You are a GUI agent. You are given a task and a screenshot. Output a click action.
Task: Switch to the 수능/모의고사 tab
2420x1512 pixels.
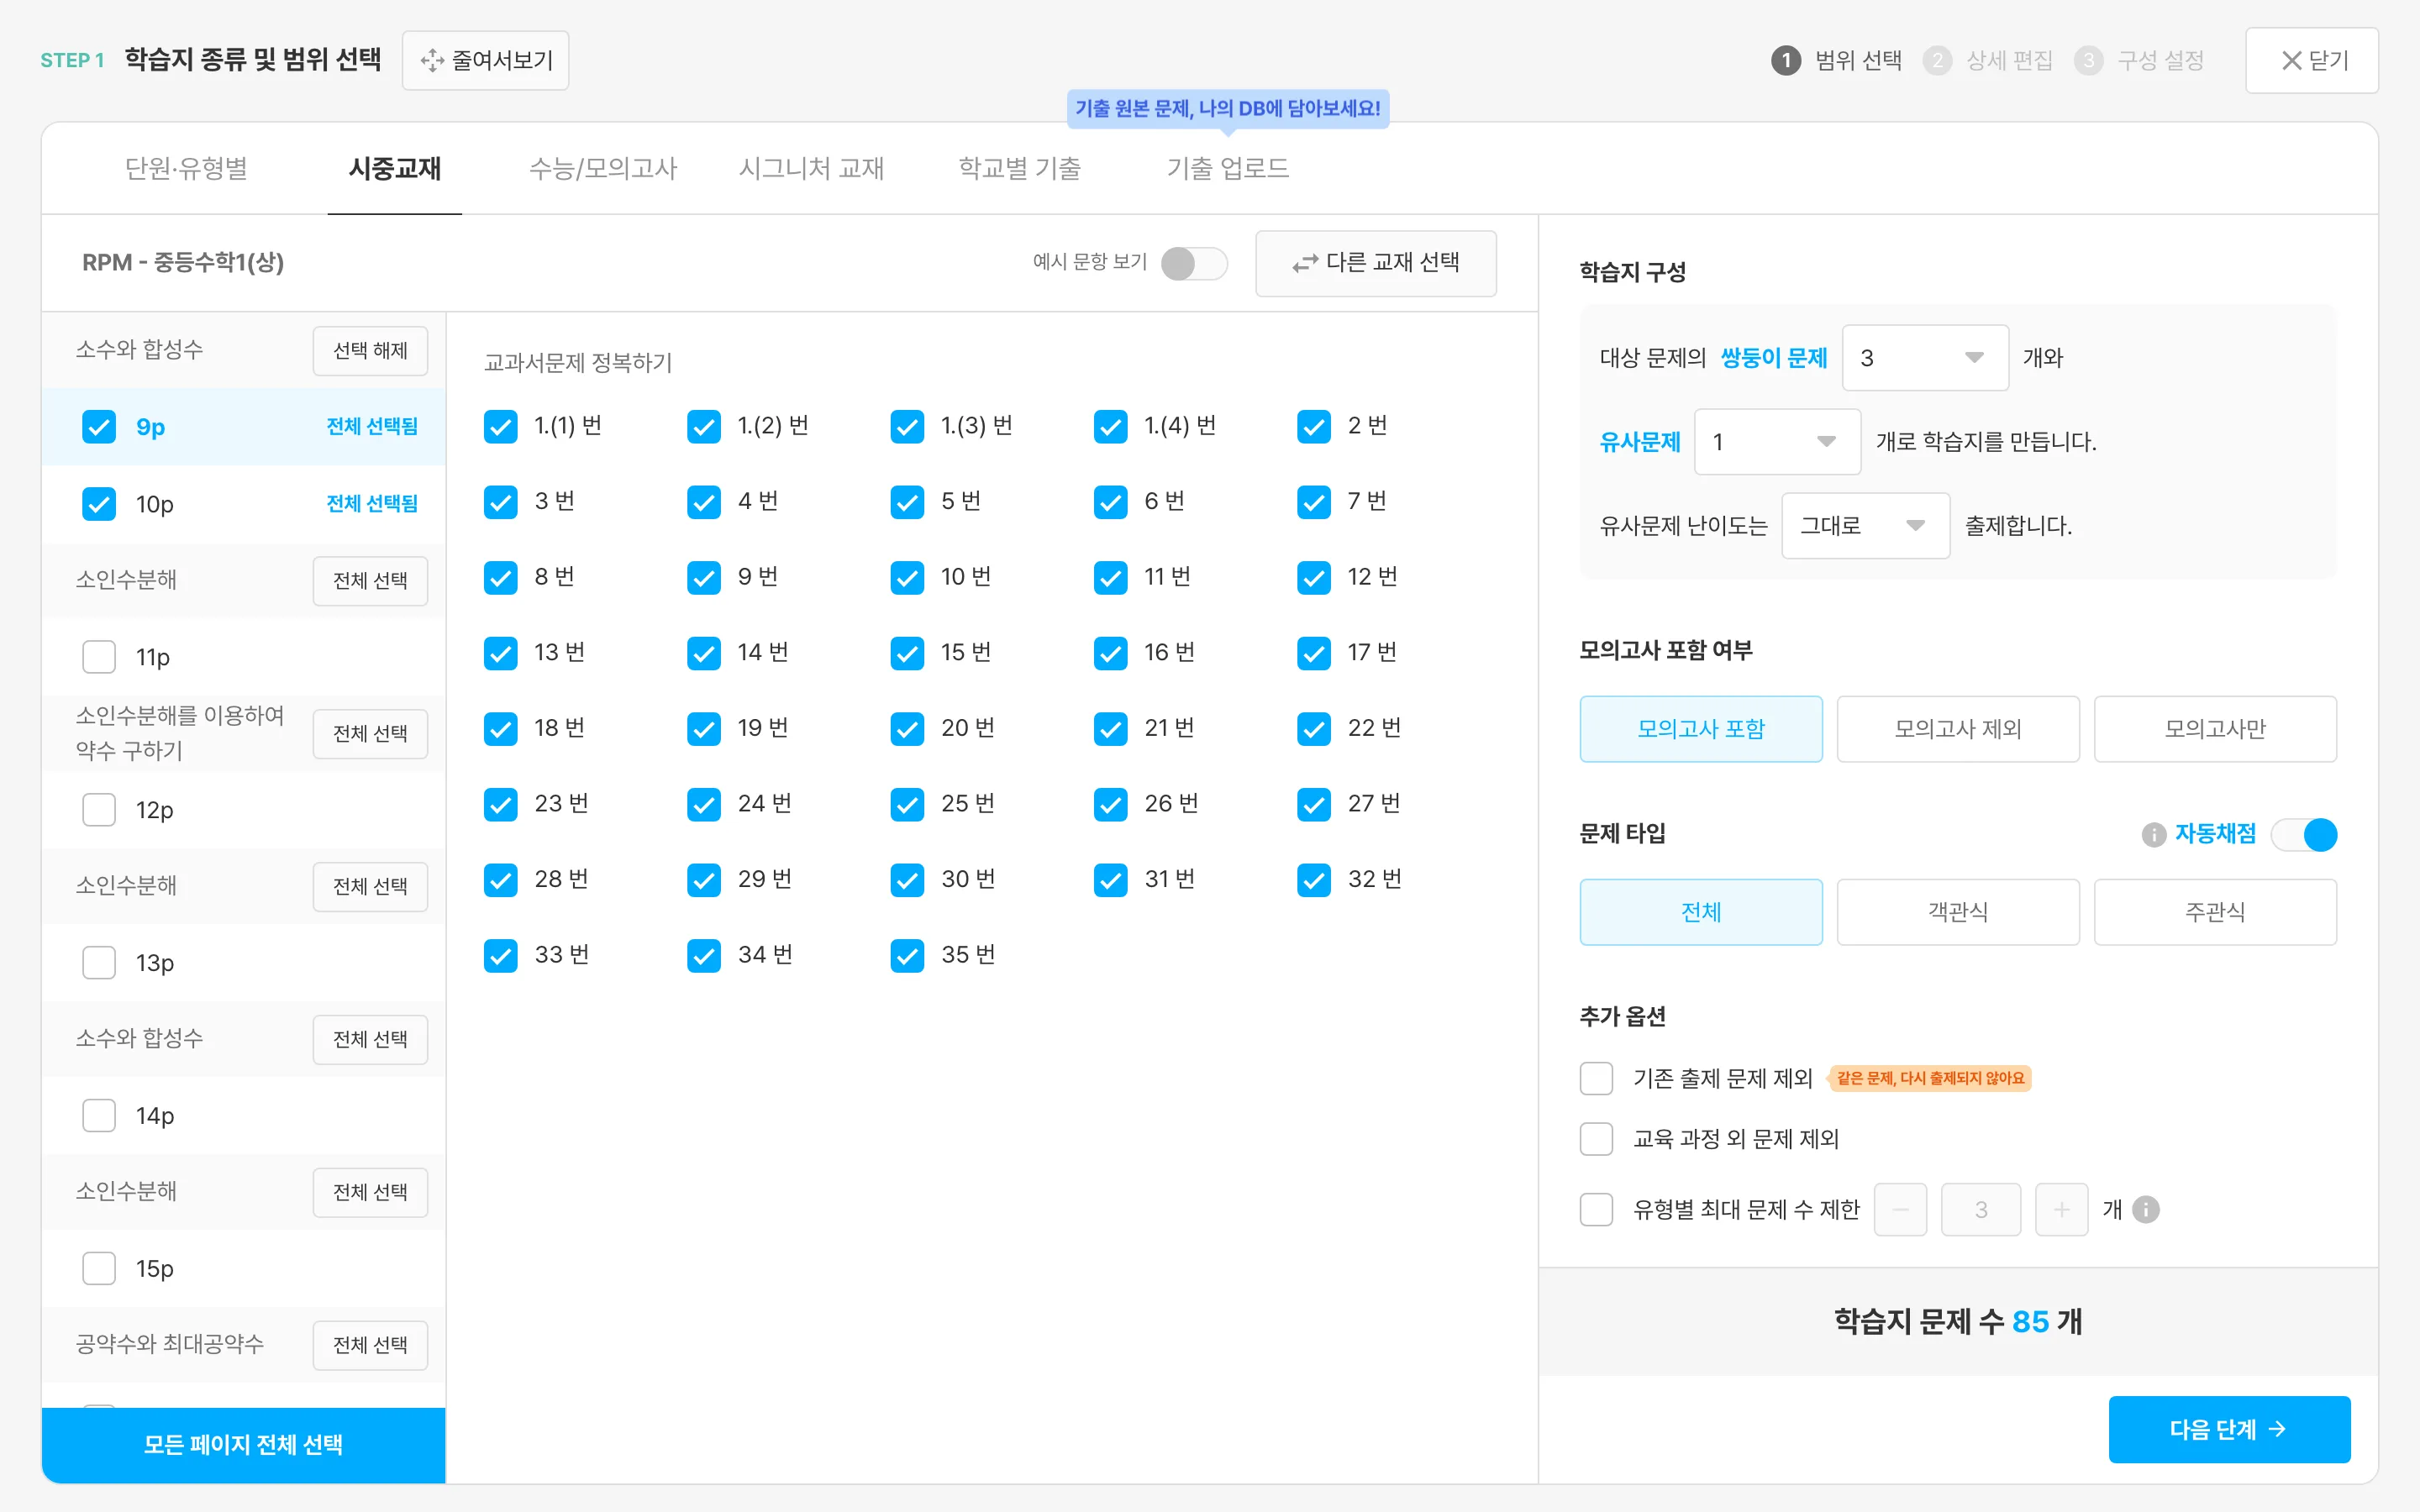coord(603,168)
